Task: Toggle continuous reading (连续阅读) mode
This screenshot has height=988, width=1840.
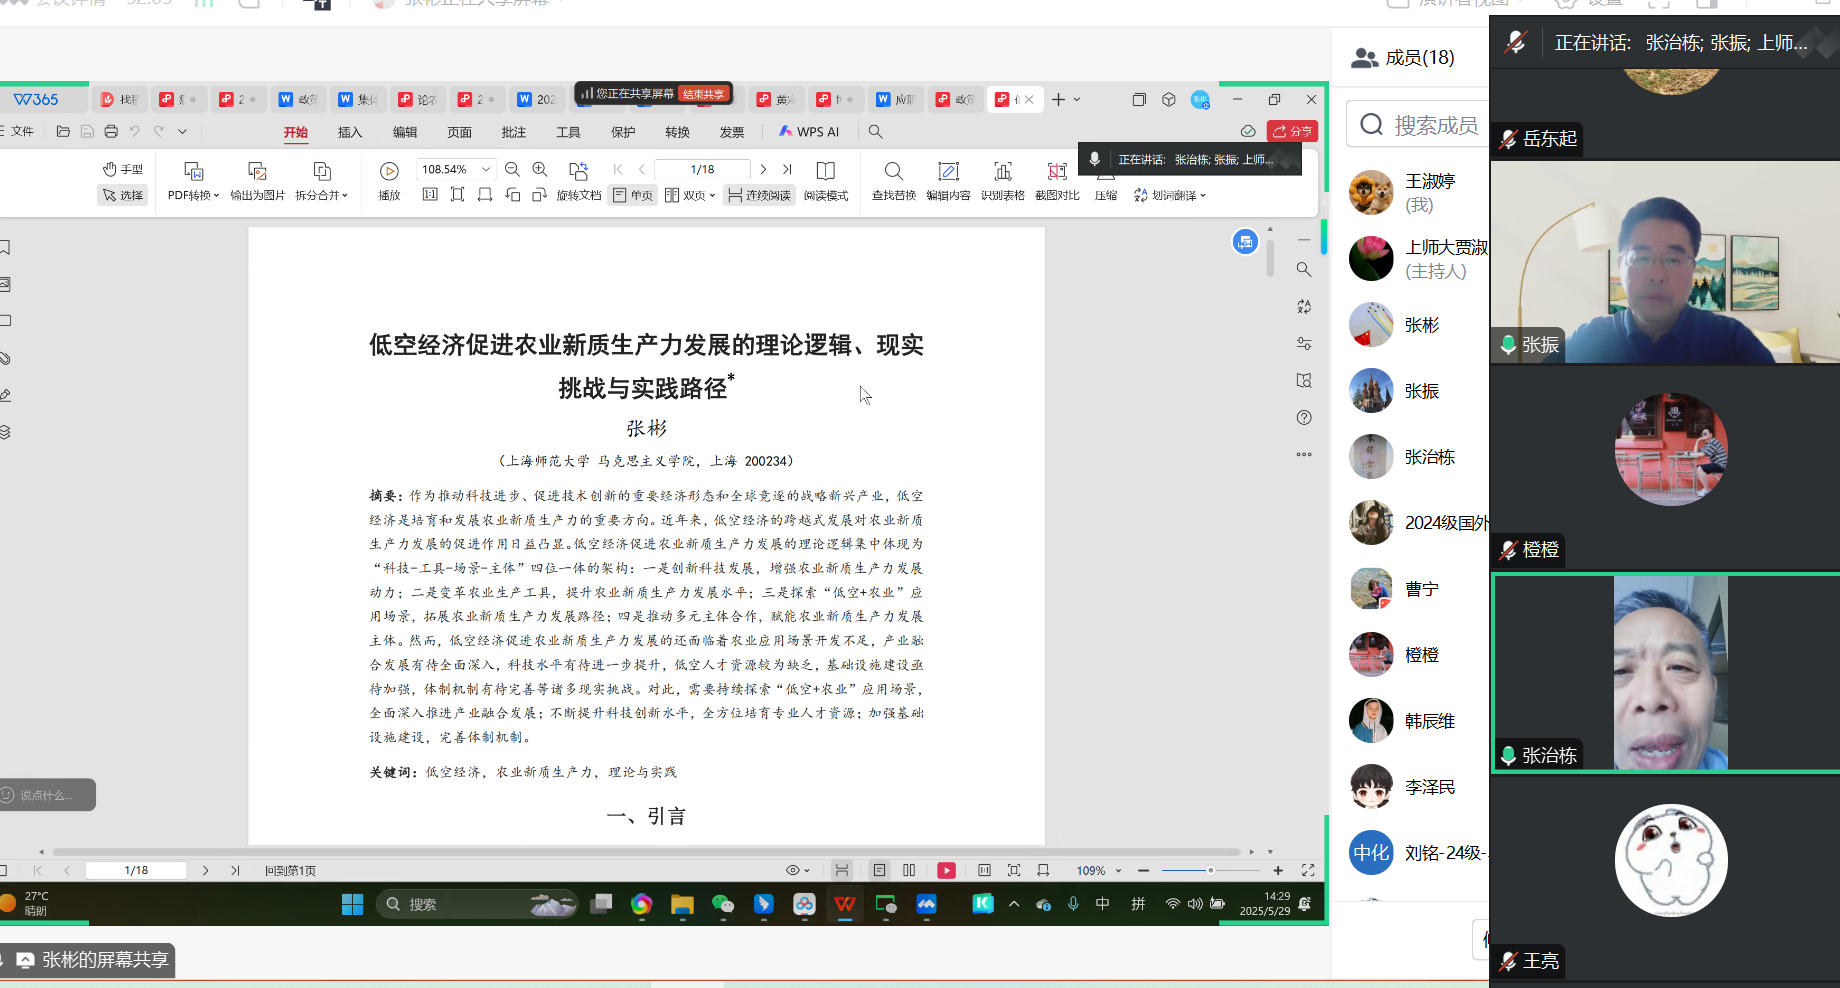Action: (760, 195)
